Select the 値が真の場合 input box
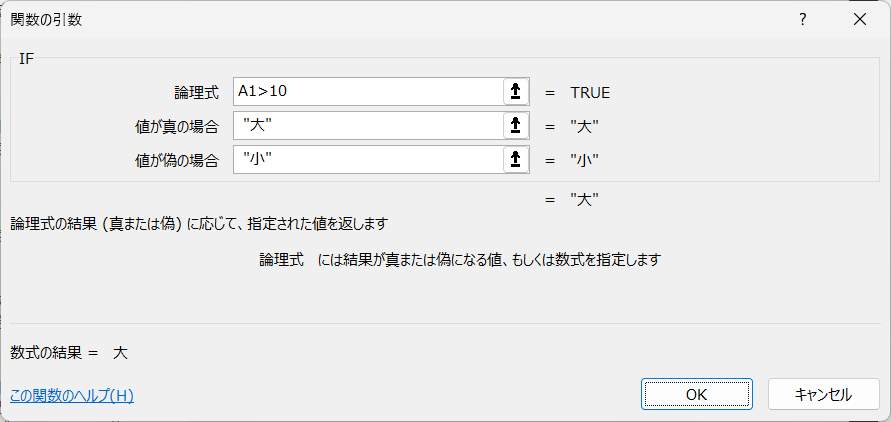Image resolution: width=891 pixels, height=422 pixels. (368, 126)
